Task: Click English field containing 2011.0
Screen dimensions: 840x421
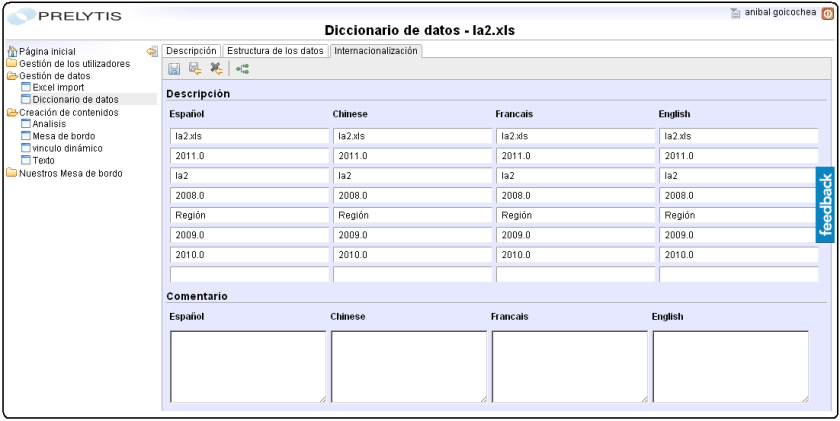Action: [739, 156]
